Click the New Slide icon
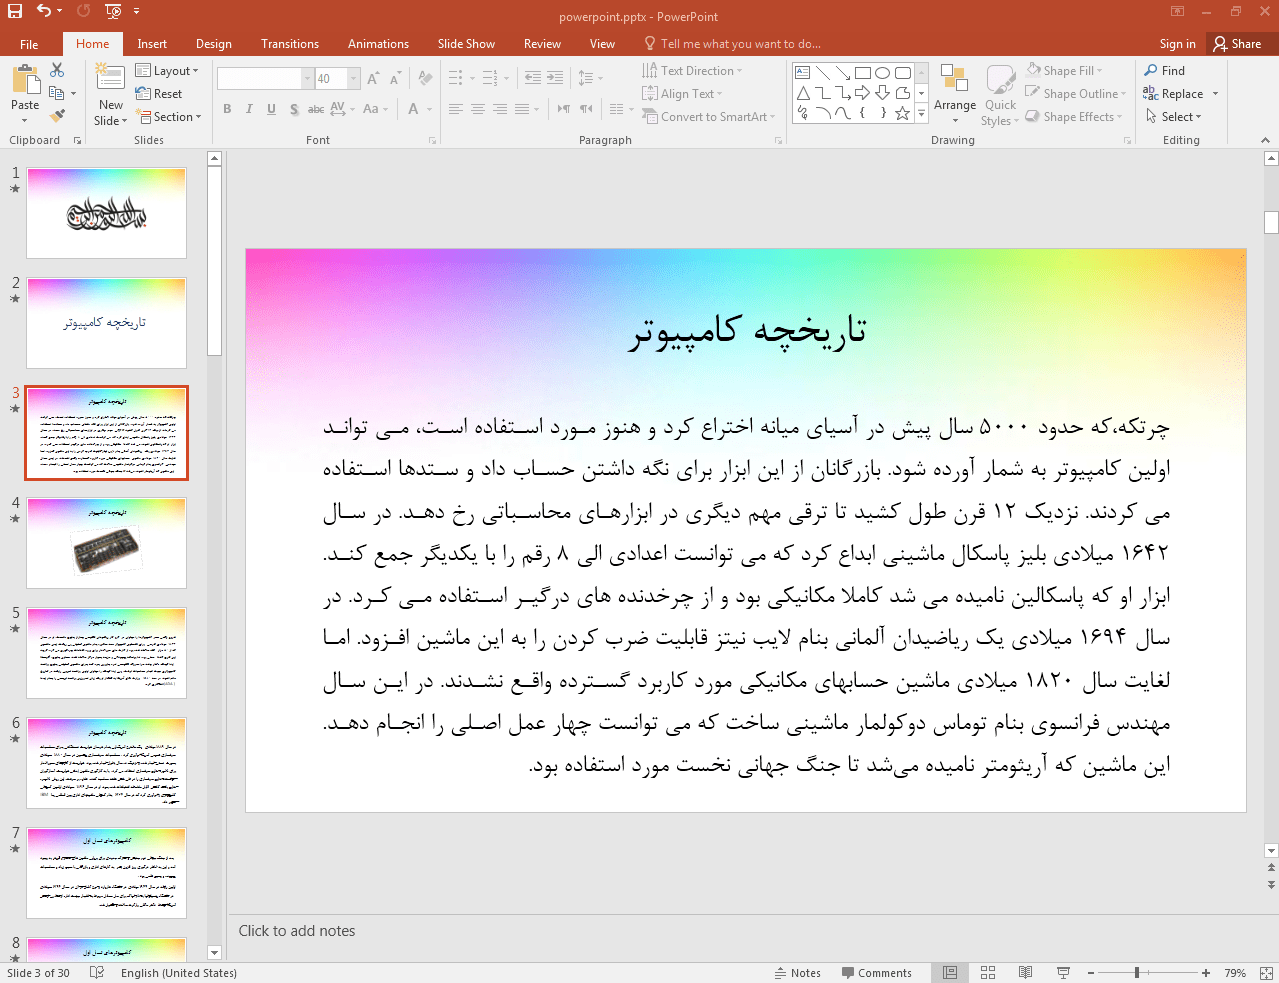 pyautogui.click(x=110, y=79)
